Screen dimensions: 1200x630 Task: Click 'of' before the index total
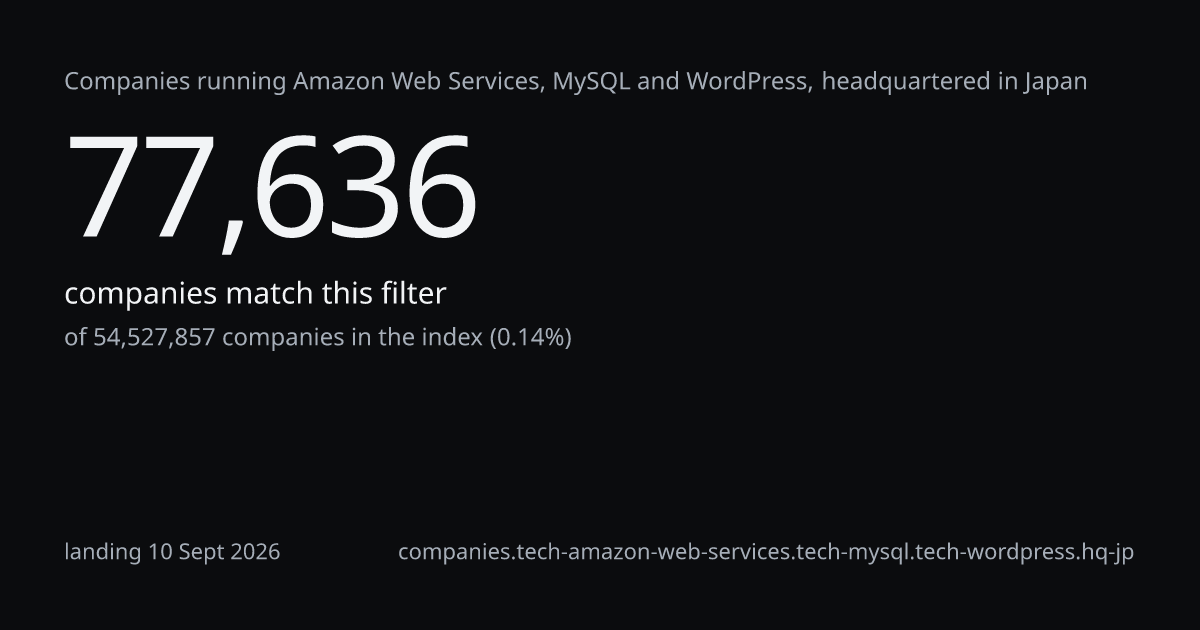(x=76, y=337)
